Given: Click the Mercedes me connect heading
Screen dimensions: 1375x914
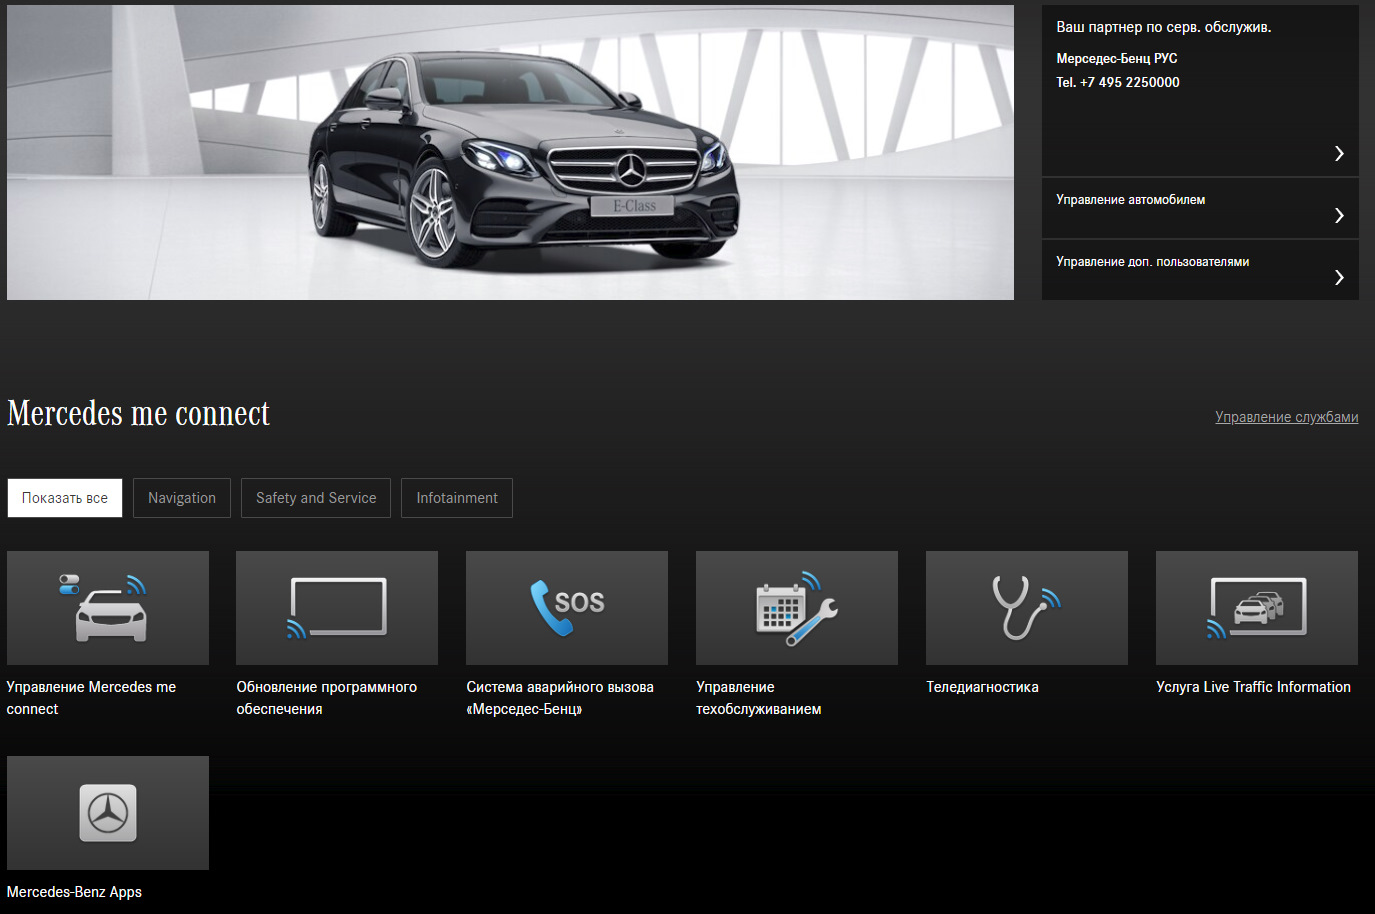Looking at the screenshot, I should click(138, 413).
